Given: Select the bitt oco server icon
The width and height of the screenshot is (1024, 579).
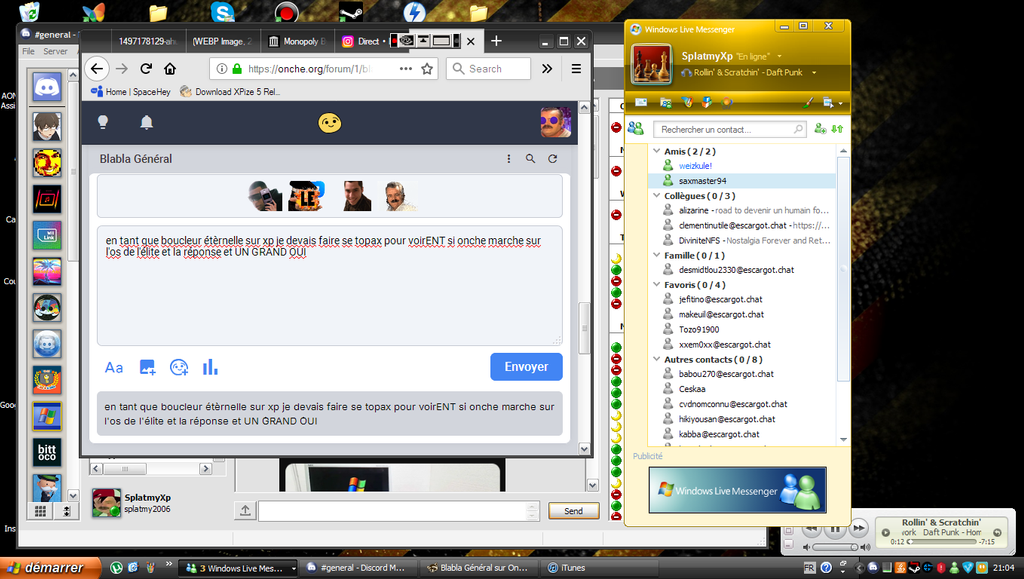Looking at the screenshot, I should pos(47,452).
